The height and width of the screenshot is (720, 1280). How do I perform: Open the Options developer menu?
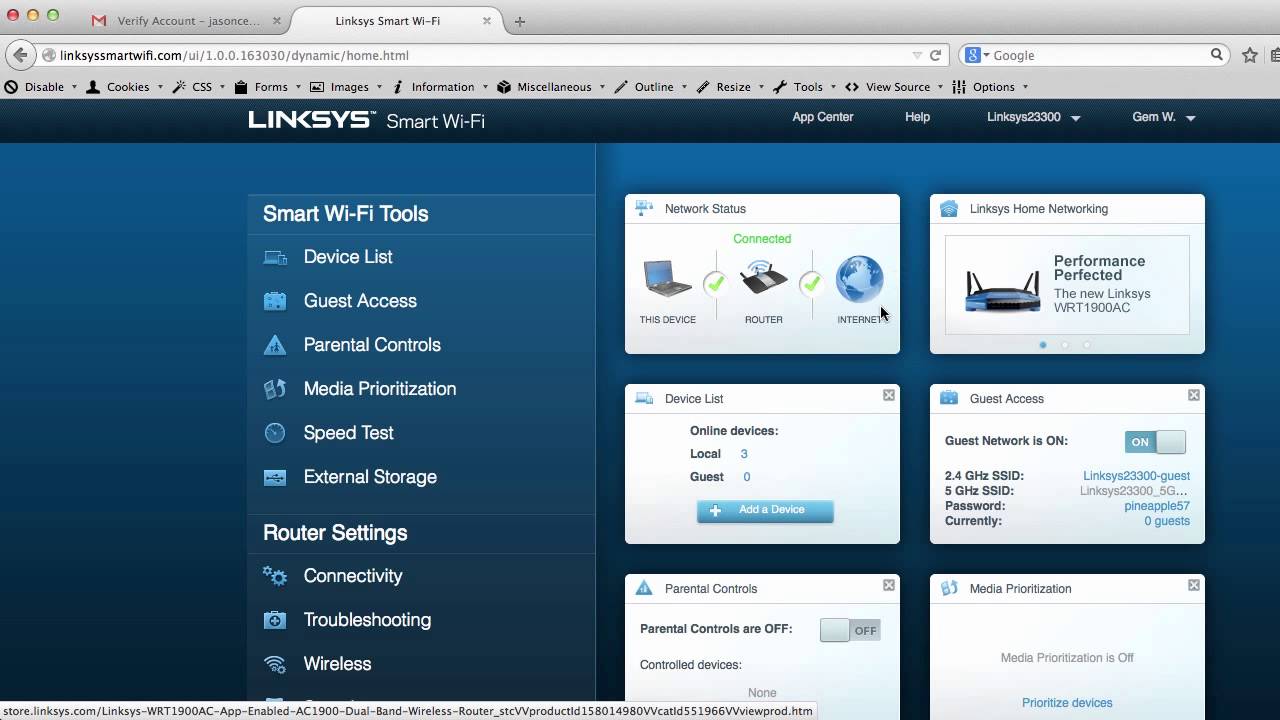click(x=991, y=87)
